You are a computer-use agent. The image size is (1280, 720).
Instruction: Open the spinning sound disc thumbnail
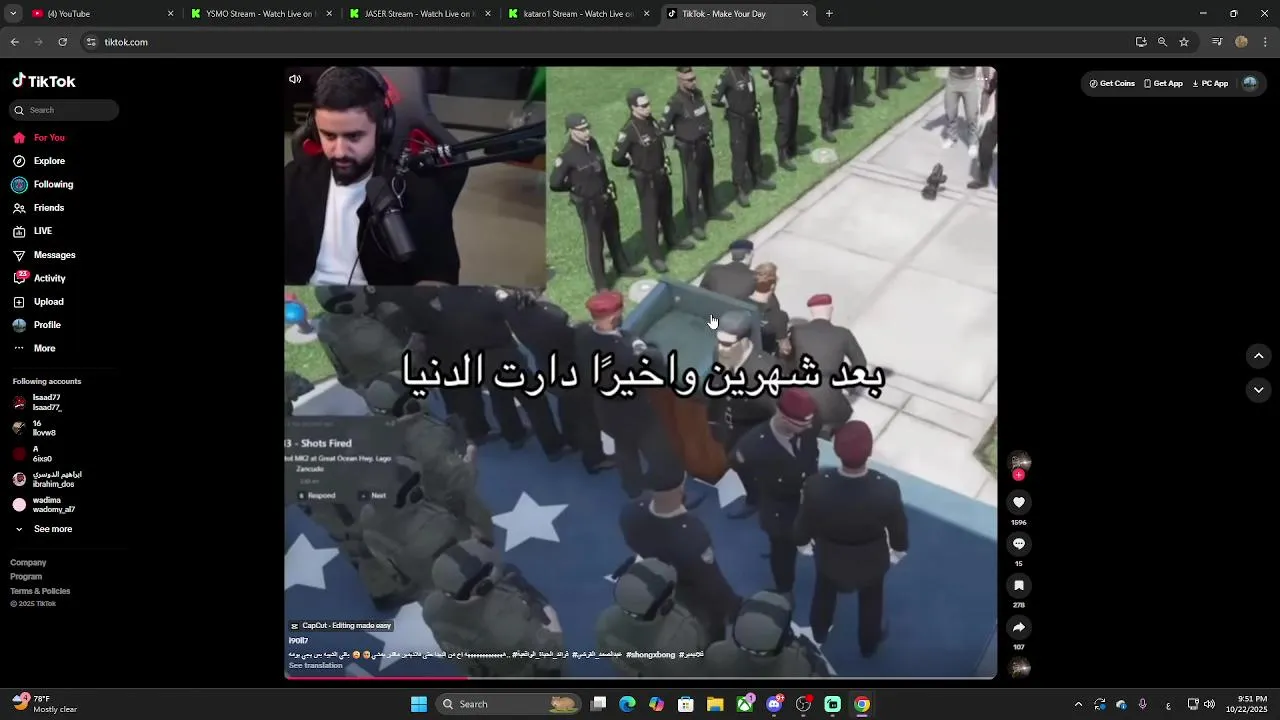point(1019,668)
